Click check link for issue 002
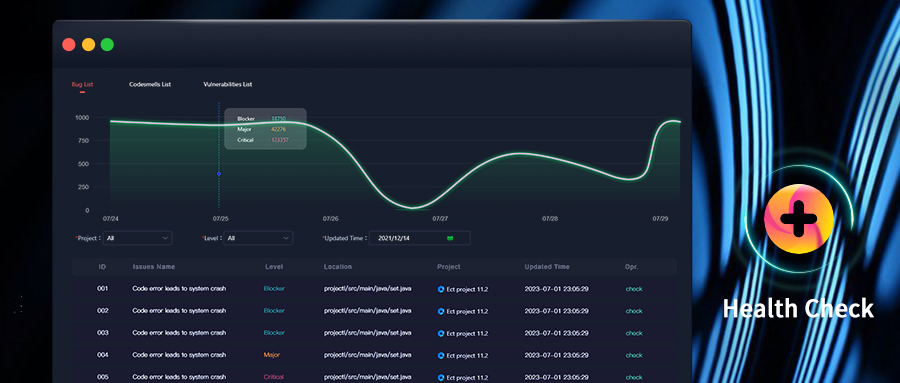Screen dimensions: 900x383 [x=634, y=311]
